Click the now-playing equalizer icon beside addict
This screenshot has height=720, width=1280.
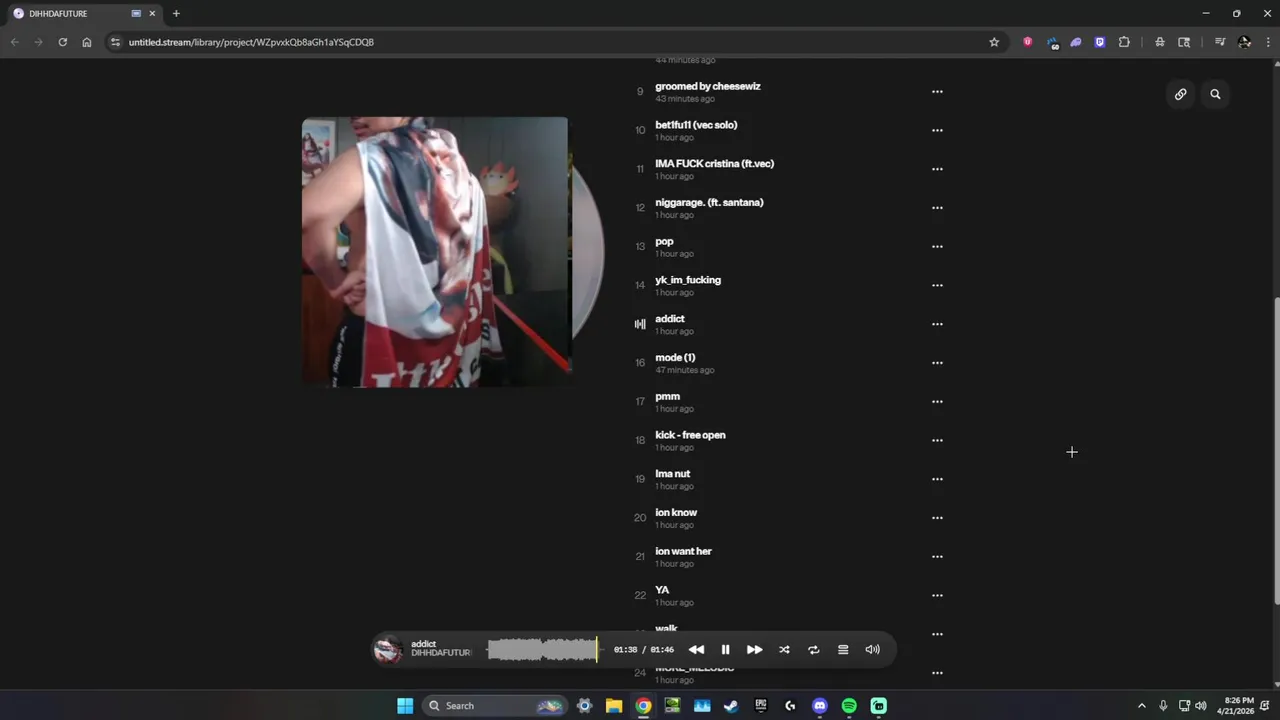click(640, 324)
